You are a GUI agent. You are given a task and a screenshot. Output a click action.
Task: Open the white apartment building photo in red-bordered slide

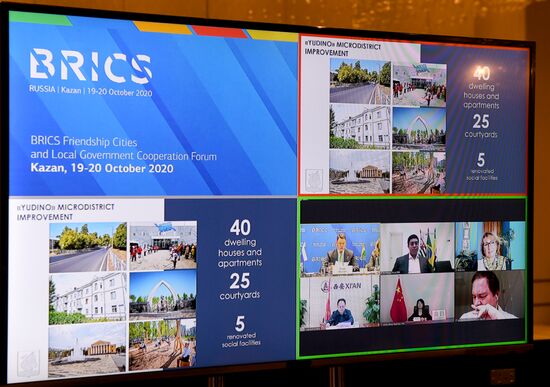pyautogui.click(x=360, y=127)
